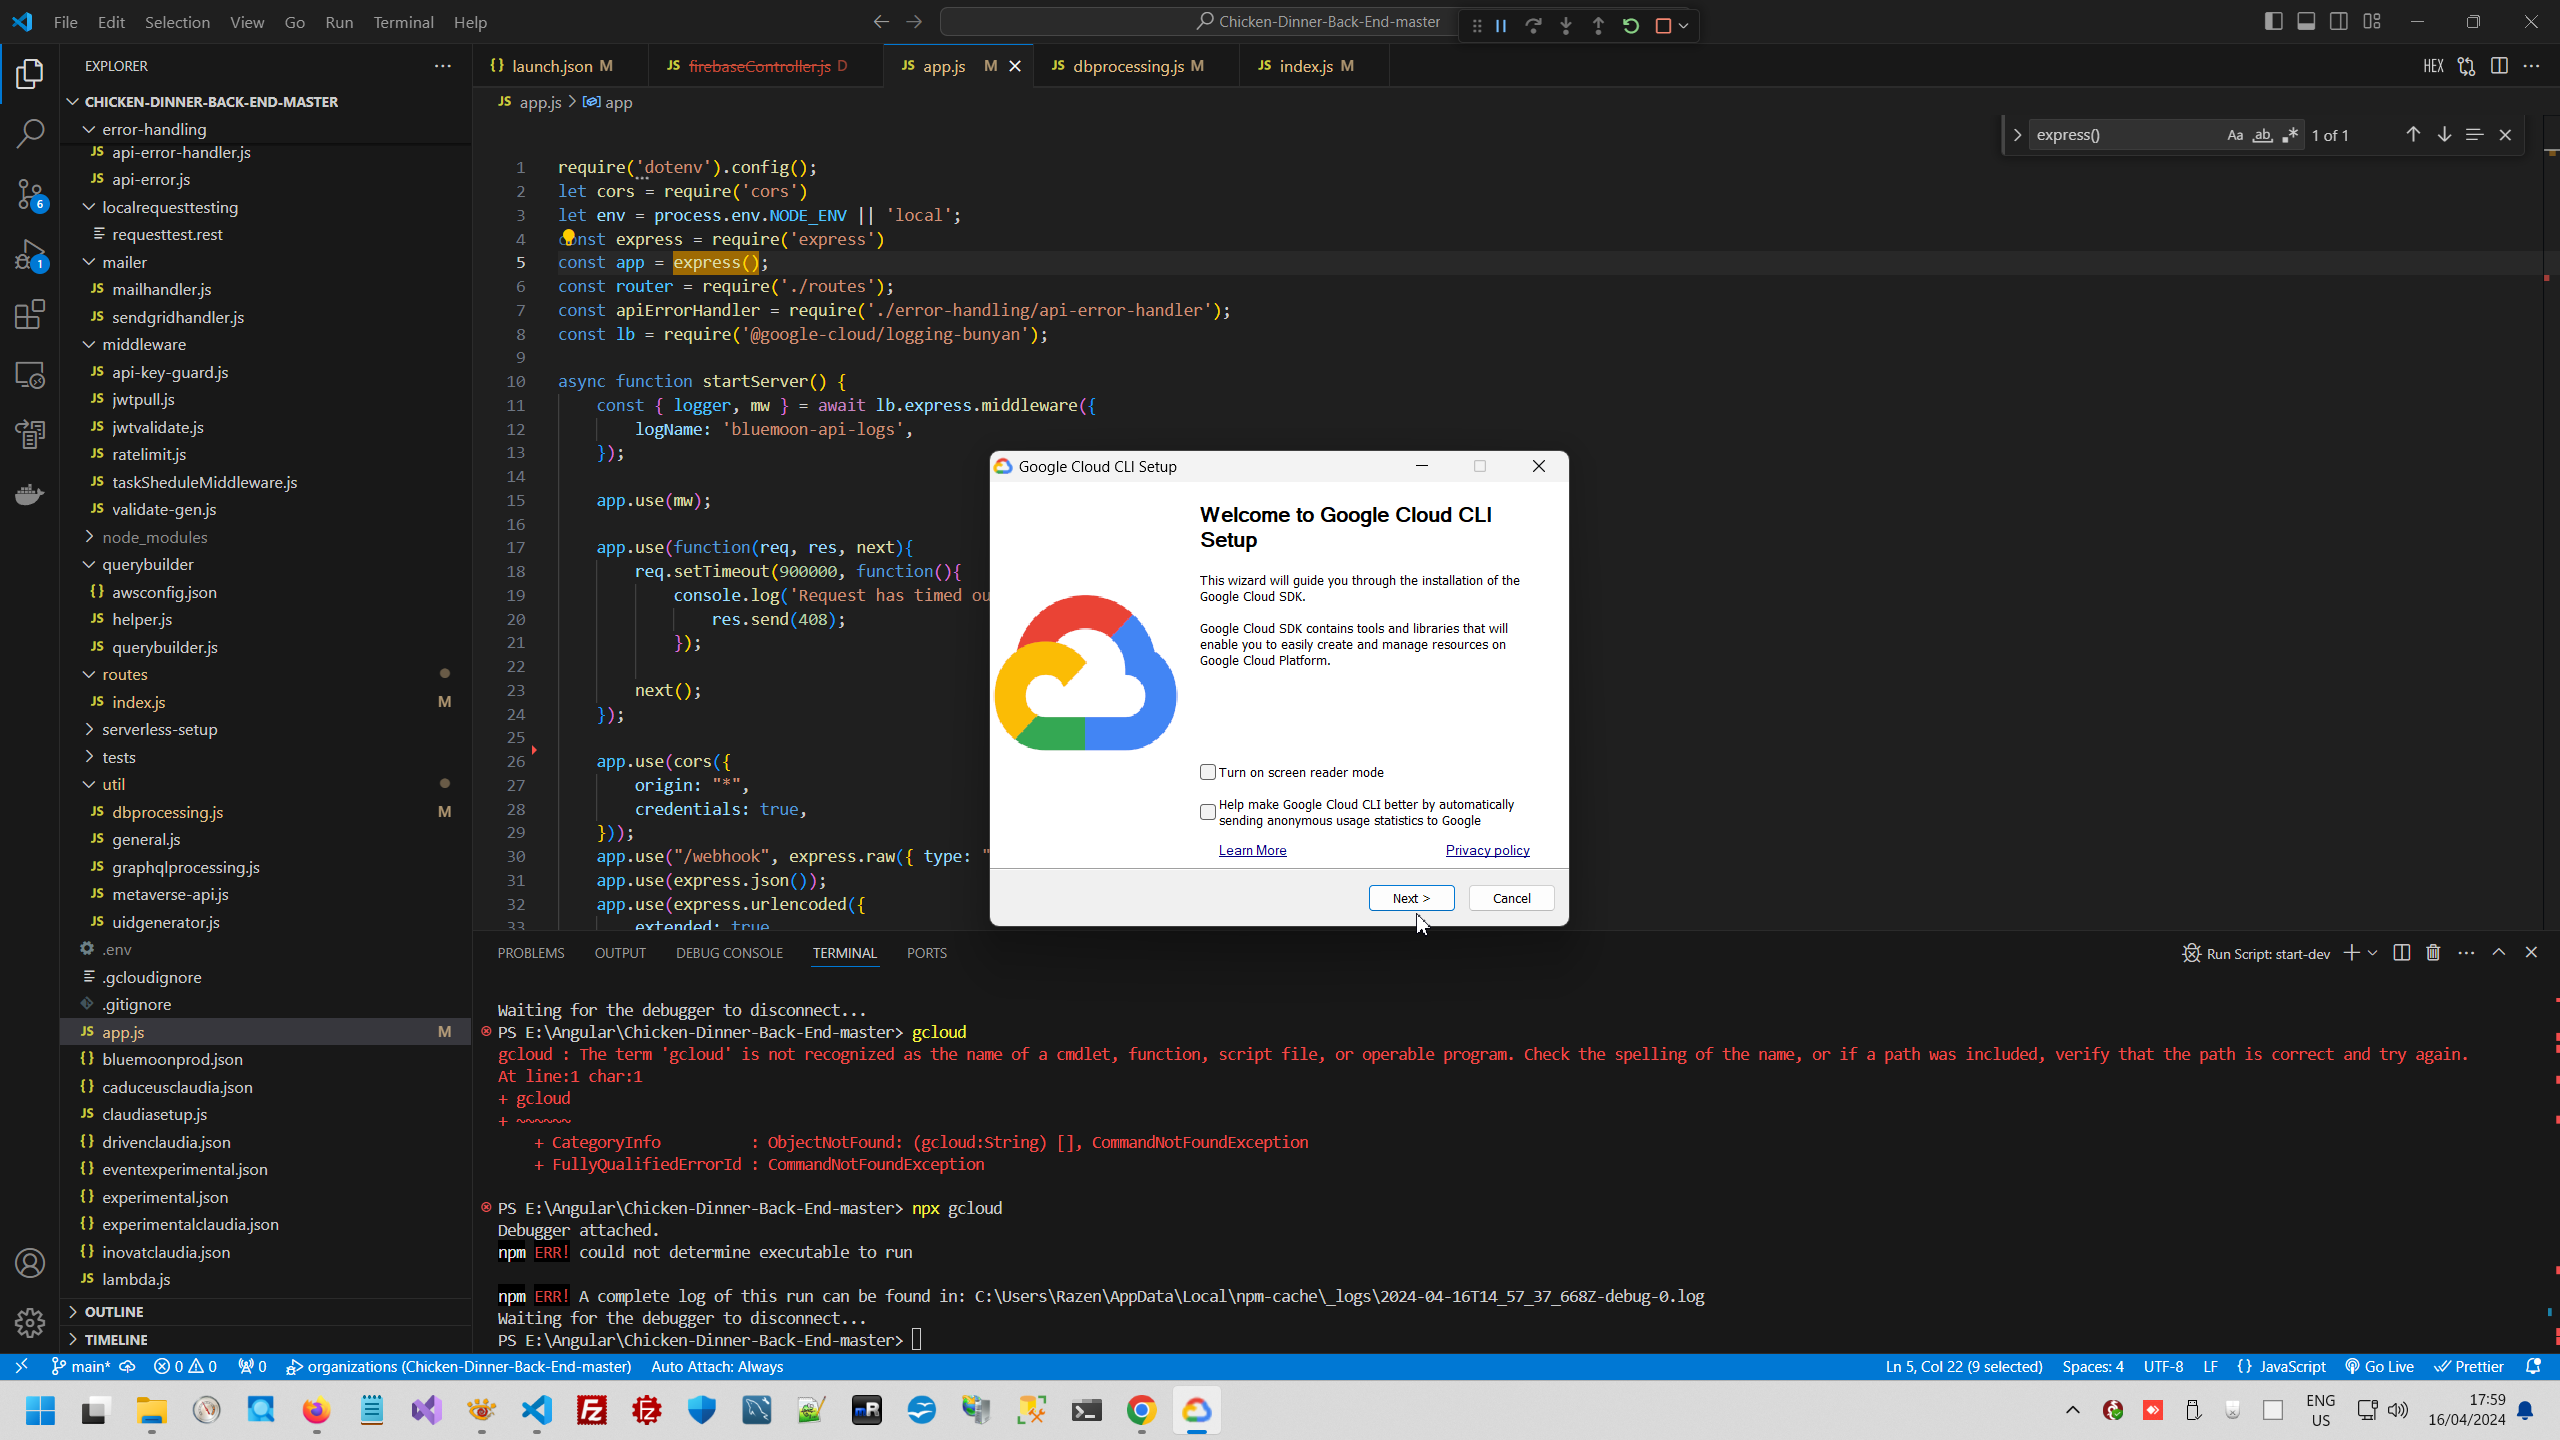Click Next in Google Cloud CLI Setup
This screenshot has width=2560, height=1440.
click(x=1411, y=898)
